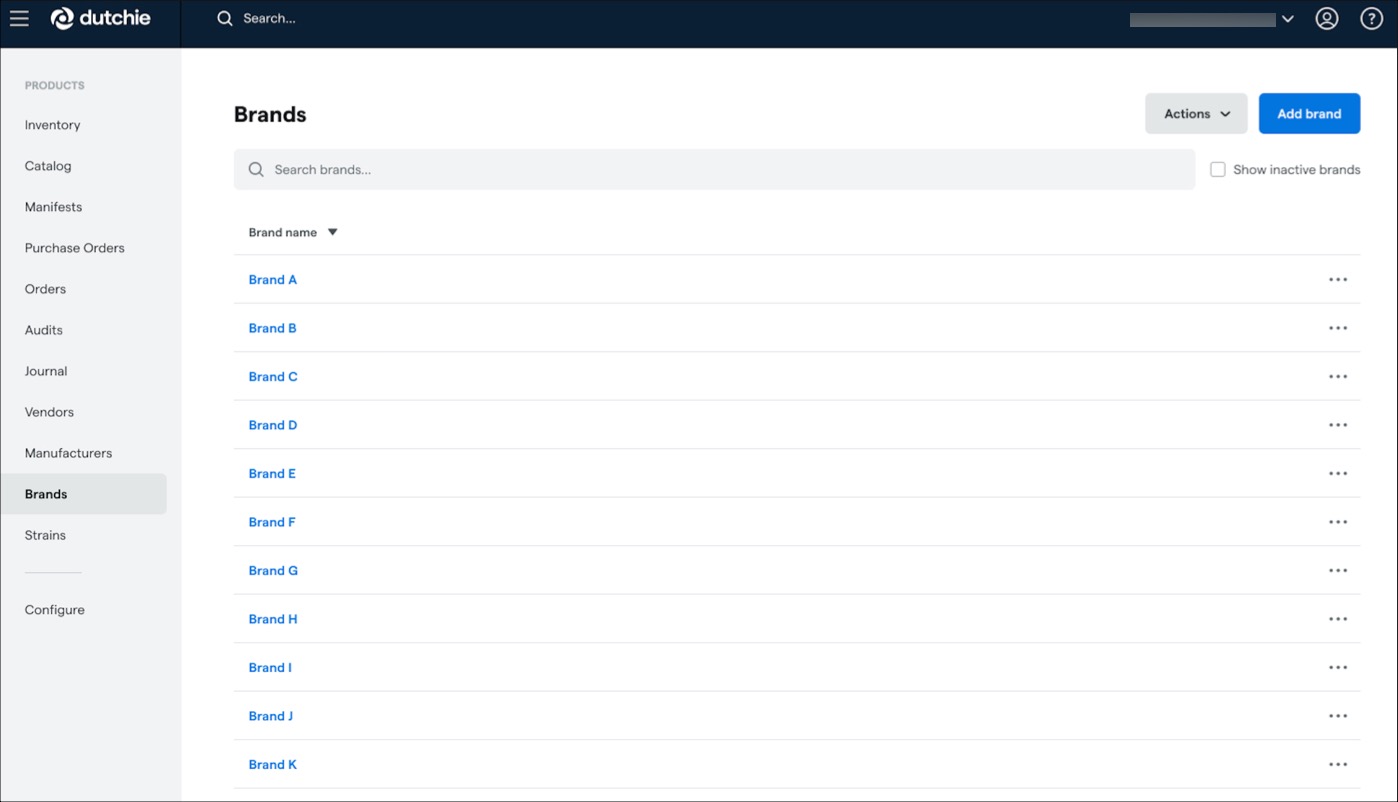
Task: Focus the Search brands input field
Action: [714, 170]
